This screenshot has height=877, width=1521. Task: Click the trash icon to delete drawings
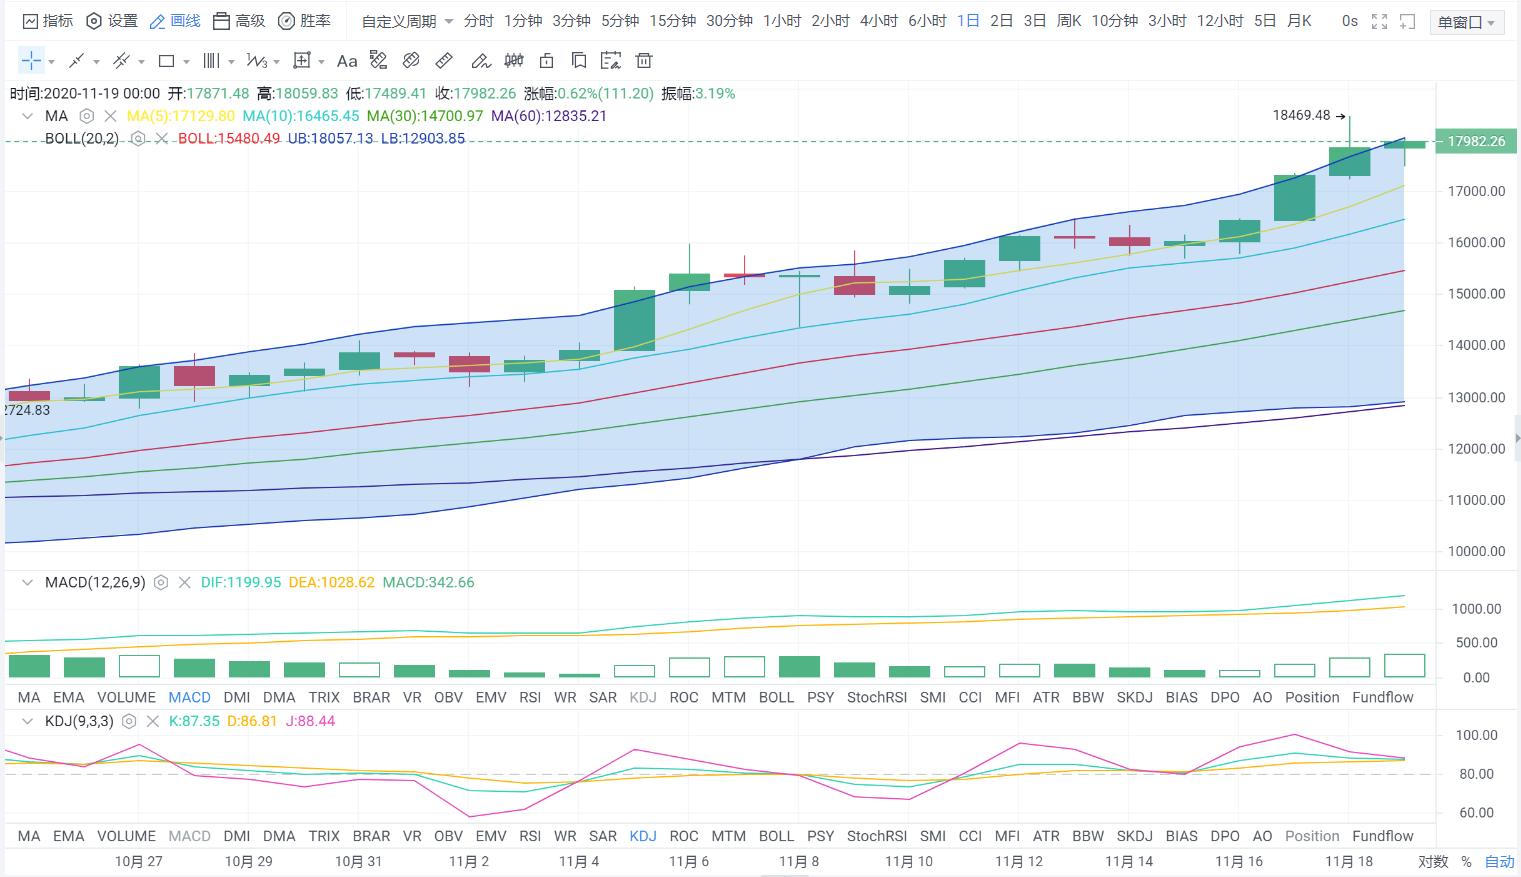pos(644,61)
